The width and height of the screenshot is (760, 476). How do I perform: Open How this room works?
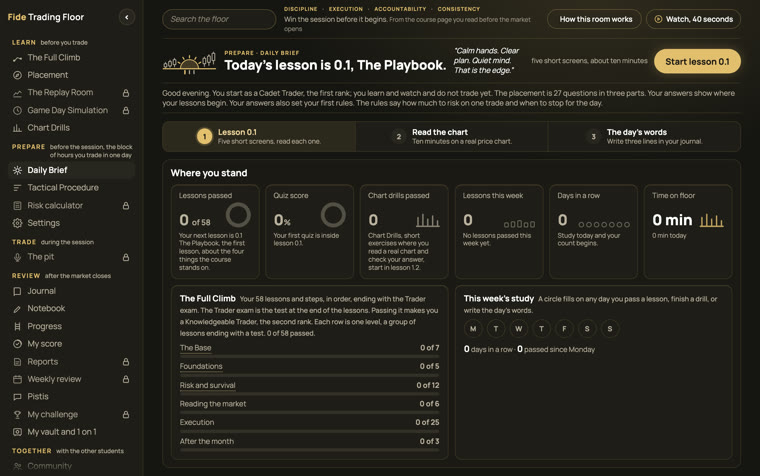[595, 19]
